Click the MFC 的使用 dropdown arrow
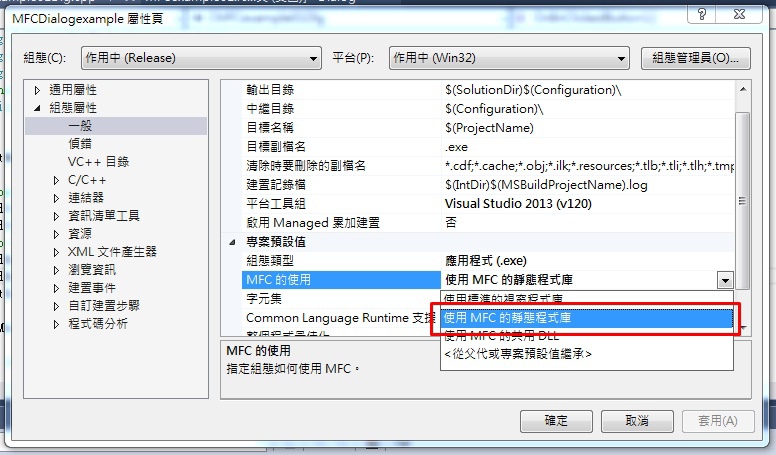This screenshot has width=776, height=455. pos(725,280)
